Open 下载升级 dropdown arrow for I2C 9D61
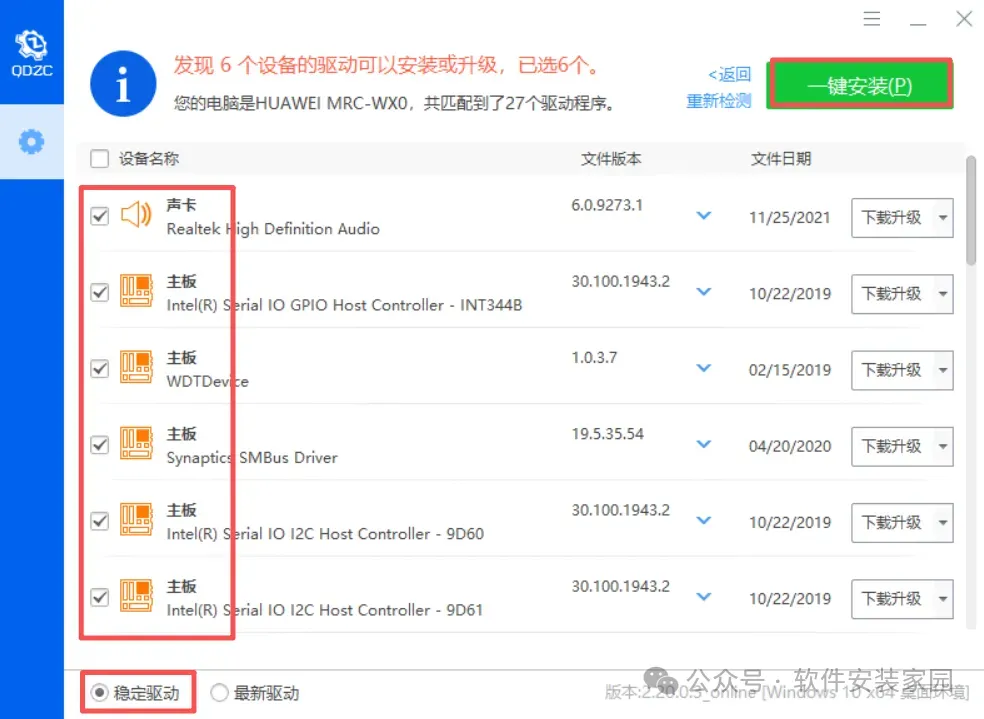This screenshot has height=719, width=984. click(943, 599)
